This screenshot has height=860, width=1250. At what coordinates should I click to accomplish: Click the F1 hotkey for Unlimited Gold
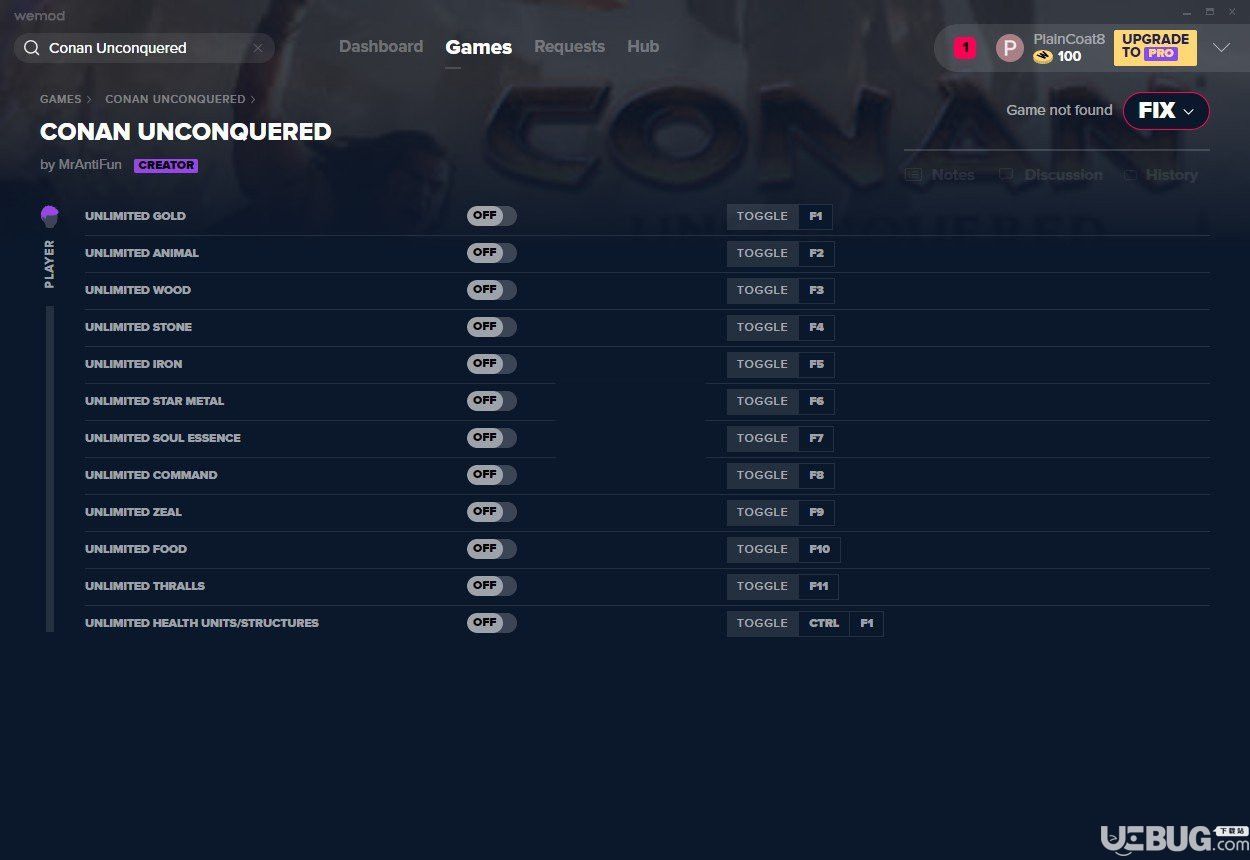[x=816, y=216]
